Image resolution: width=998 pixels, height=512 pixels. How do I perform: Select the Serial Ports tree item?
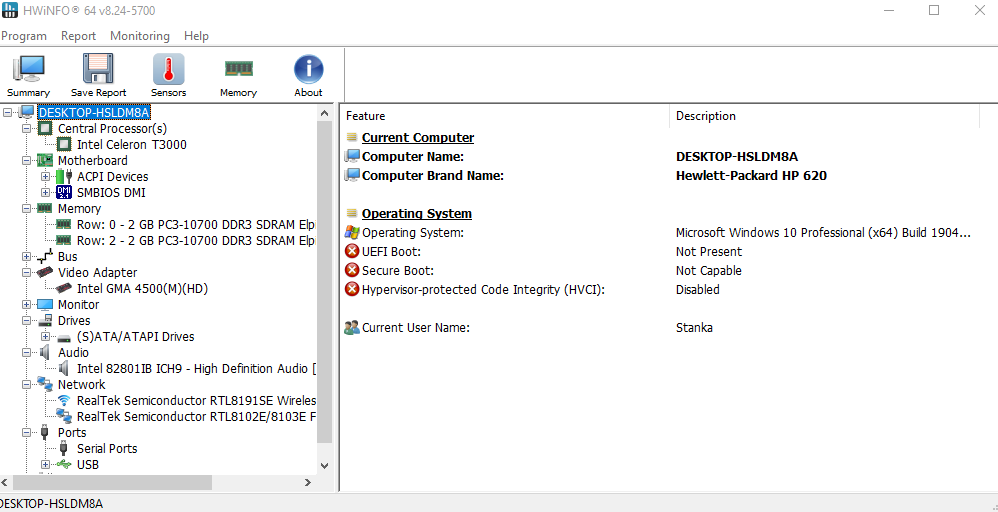(x=107, y=449)
